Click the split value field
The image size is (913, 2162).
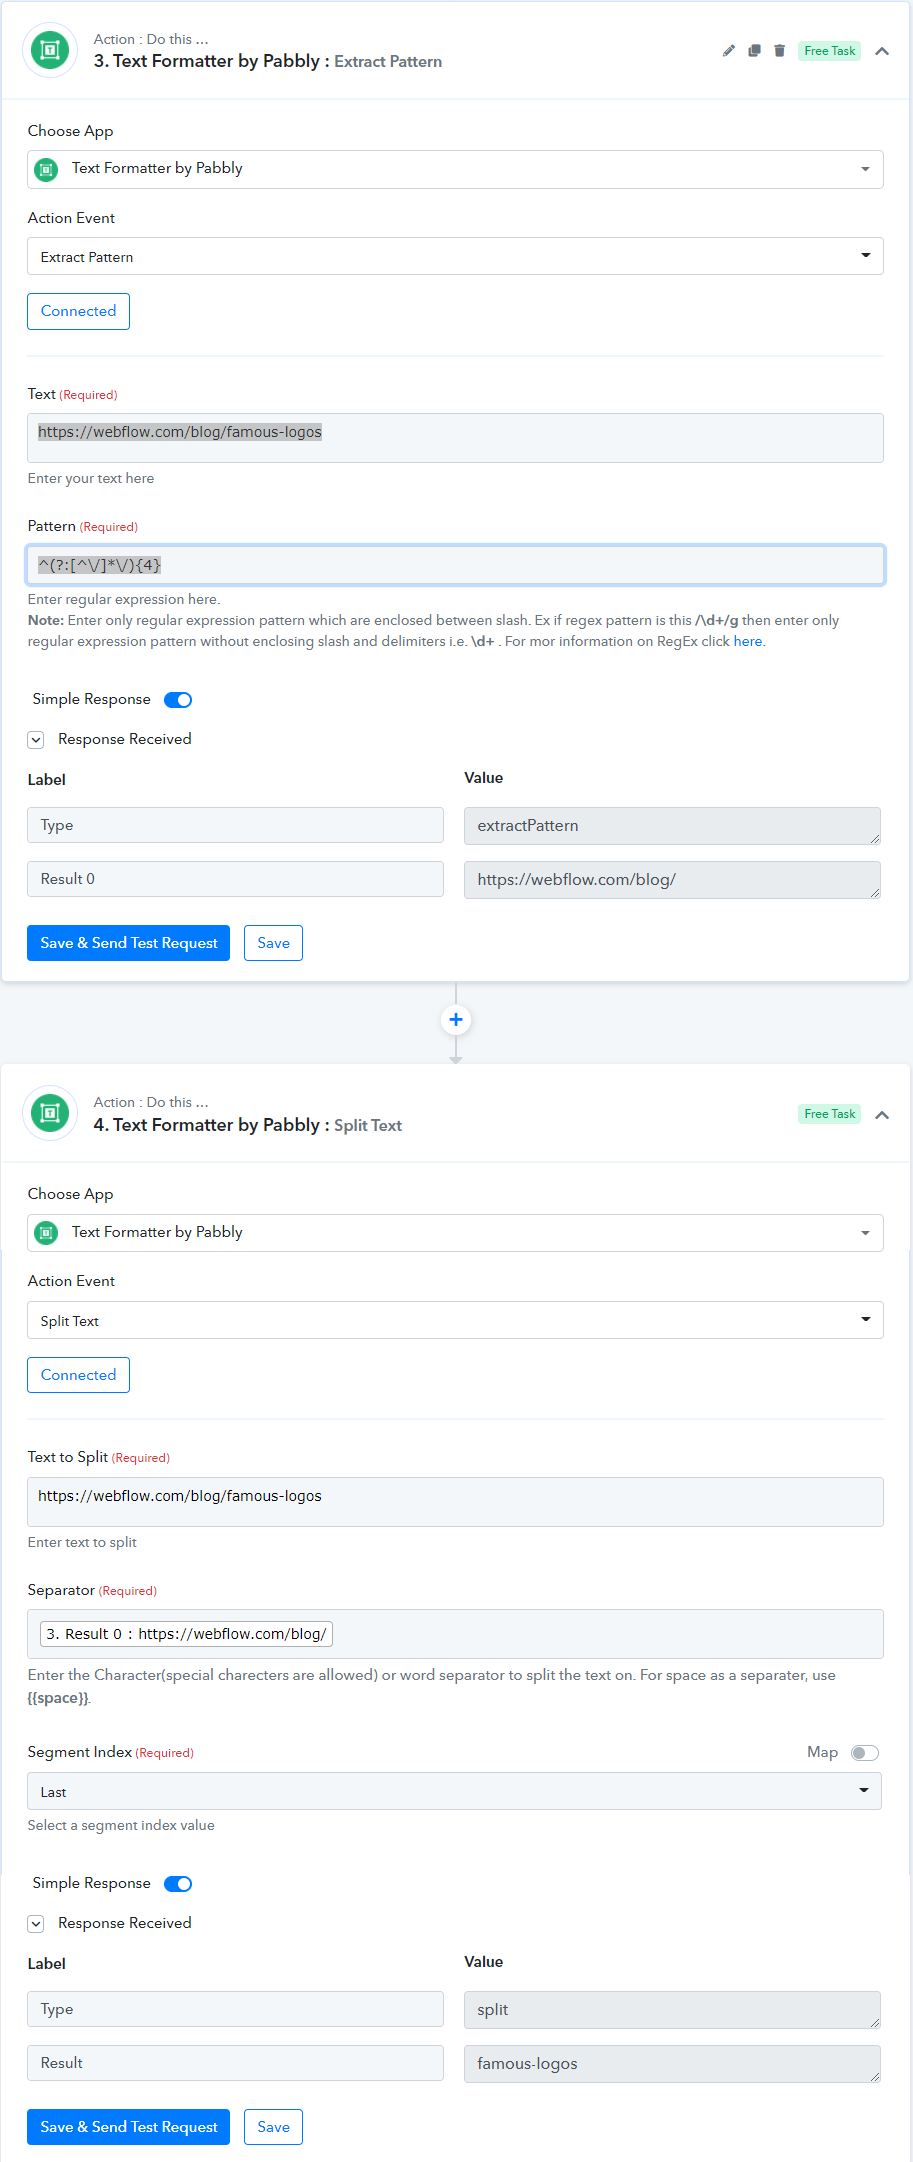point(672,2010)
